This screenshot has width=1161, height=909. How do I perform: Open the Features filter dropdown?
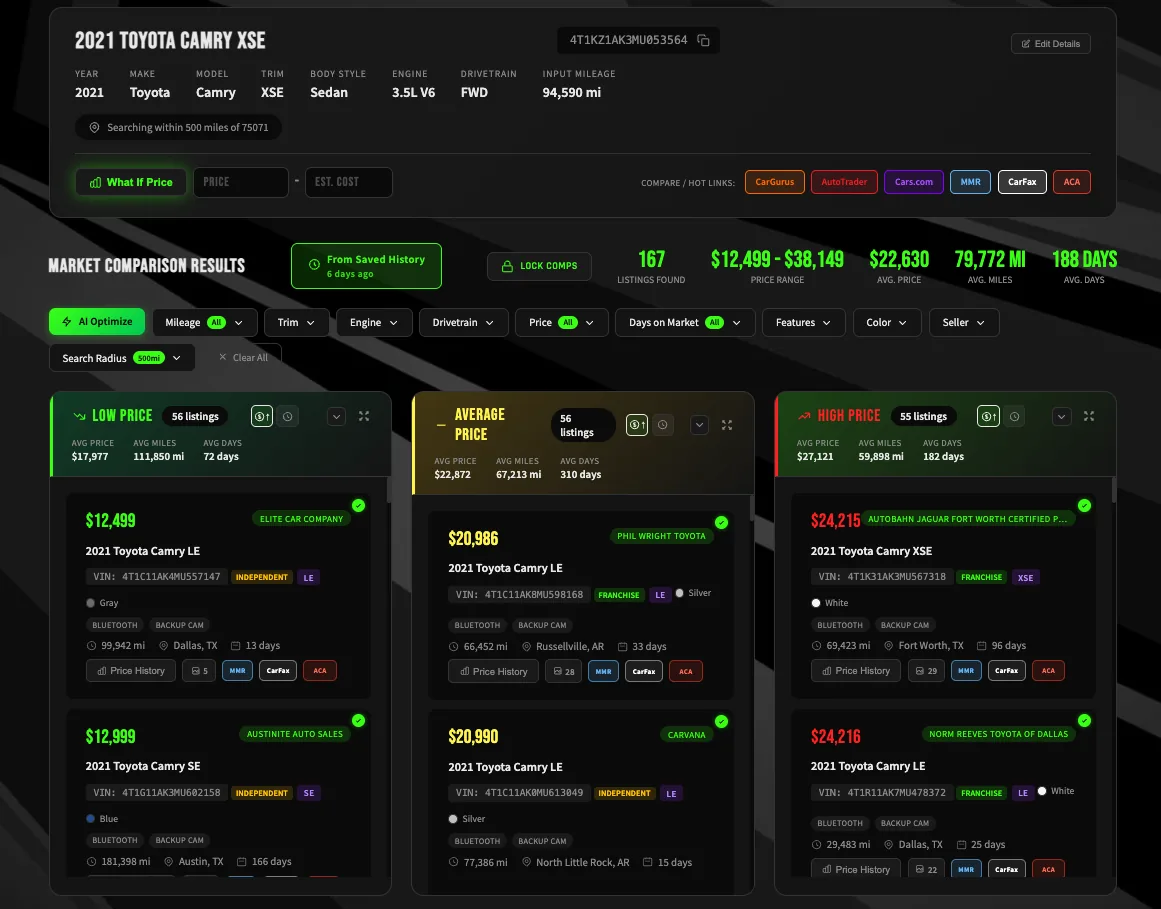(803, 323)
